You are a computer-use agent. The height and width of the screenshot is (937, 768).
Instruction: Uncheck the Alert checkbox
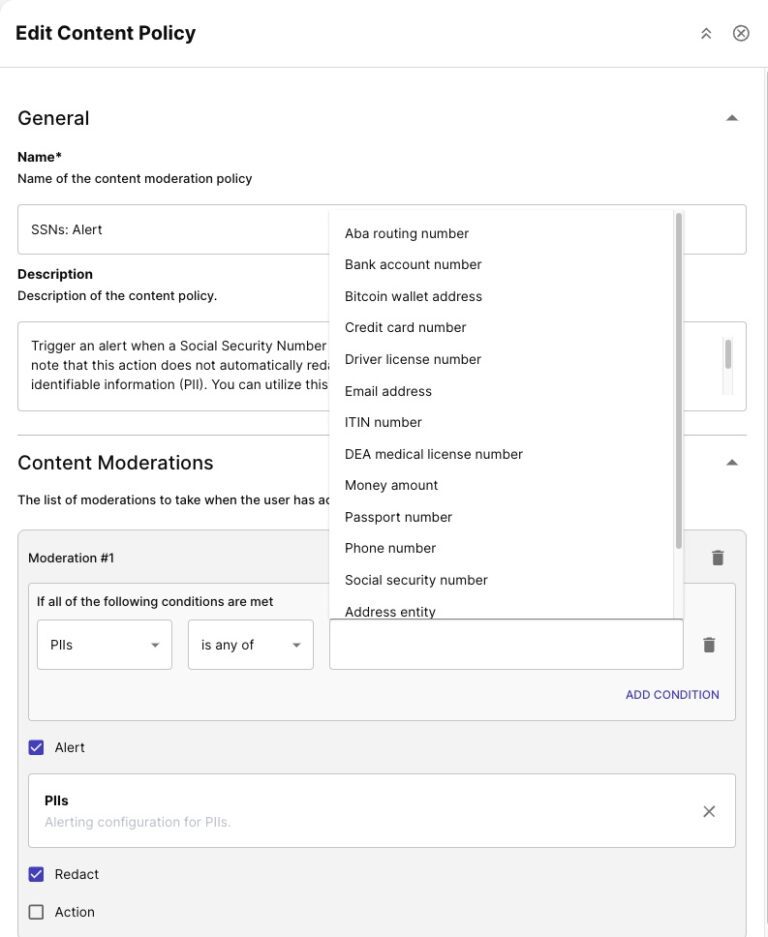(37, 747)
